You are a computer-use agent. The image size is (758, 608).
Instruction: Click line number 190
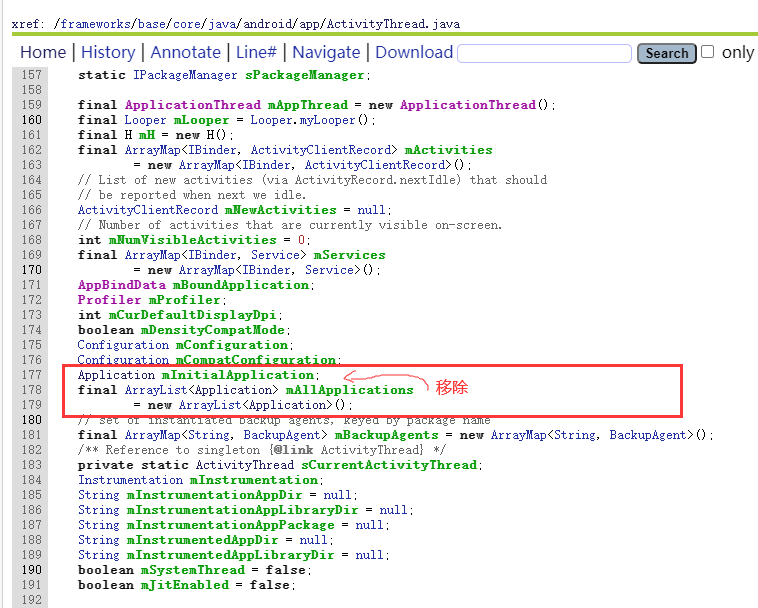(x=32, y=570)
